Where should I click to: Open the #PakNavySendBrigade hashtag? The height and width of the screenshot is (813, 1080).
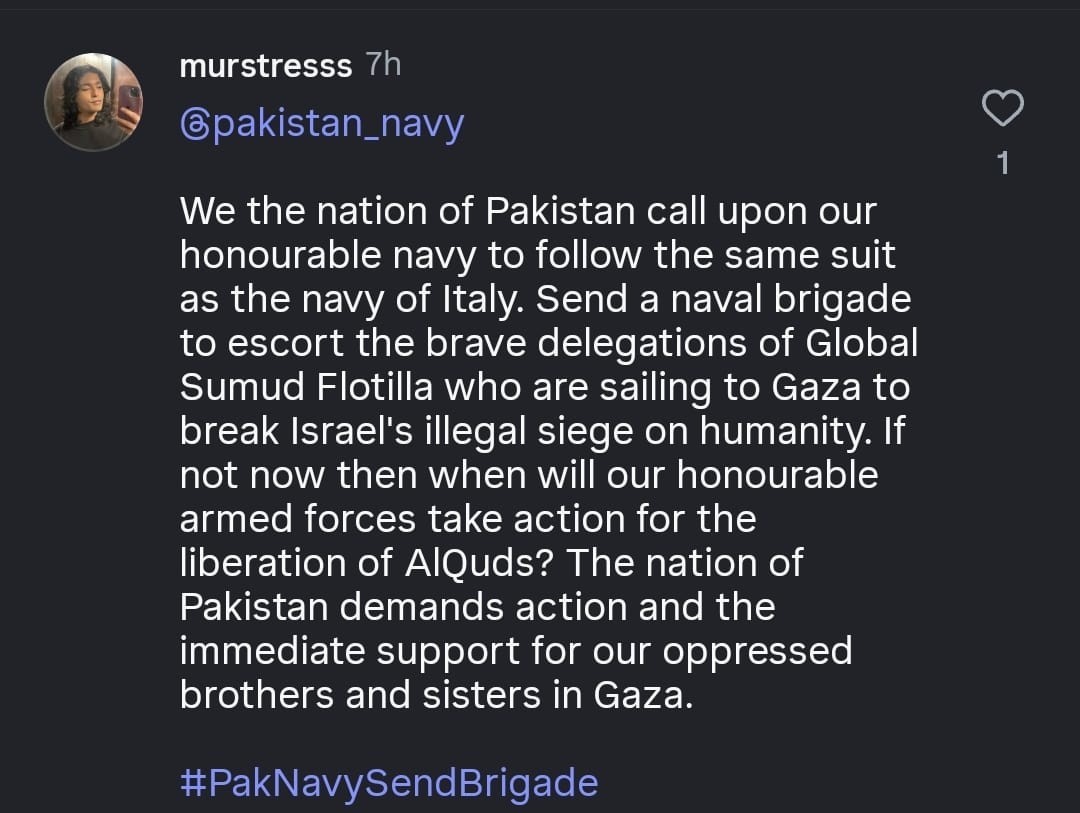[x=388, y=781]
